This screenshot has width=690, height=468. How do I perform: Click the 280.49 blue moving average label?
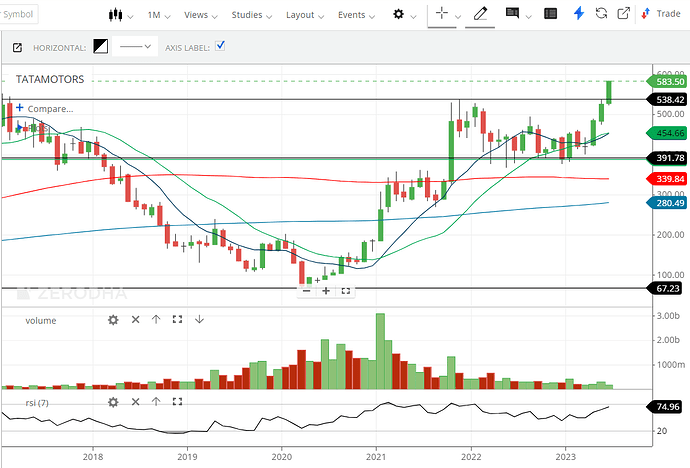pos(667,203)
